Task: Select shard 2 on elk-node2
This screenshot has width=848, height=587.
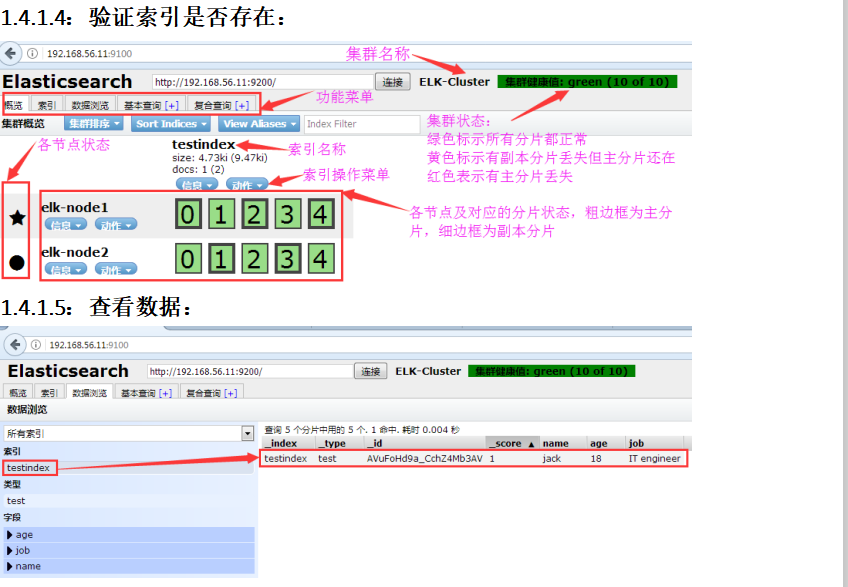Action: tap(254, 259)
